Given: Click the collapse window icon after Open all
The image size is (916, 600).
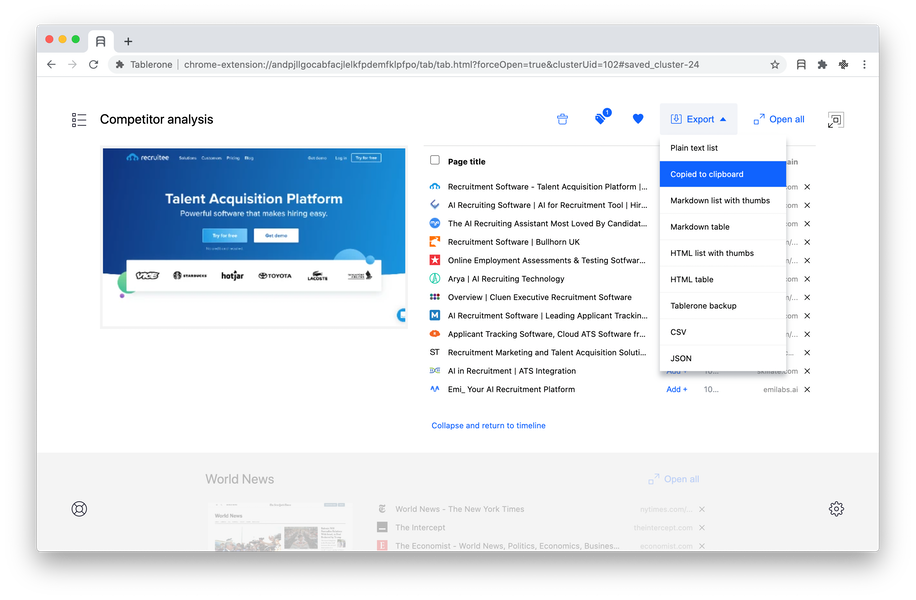Looking at the screenshot, I should coord(835,120).
